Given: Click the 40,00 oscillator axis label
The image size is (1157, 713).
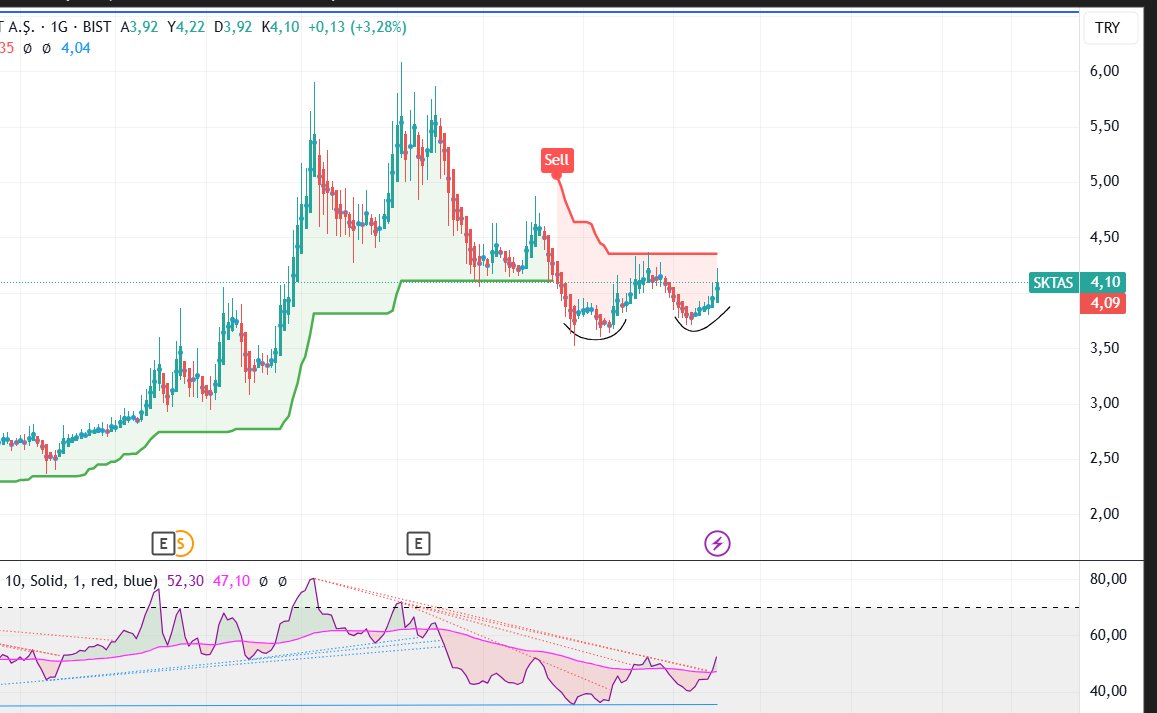Looking at the screenshot, I should 1108,691.
